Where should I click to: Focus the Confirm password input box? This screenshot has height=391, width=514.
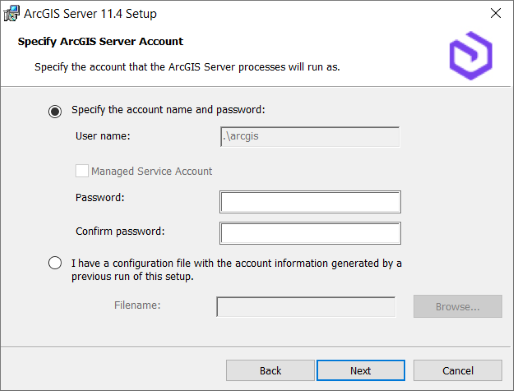click(x=310, y=233)
